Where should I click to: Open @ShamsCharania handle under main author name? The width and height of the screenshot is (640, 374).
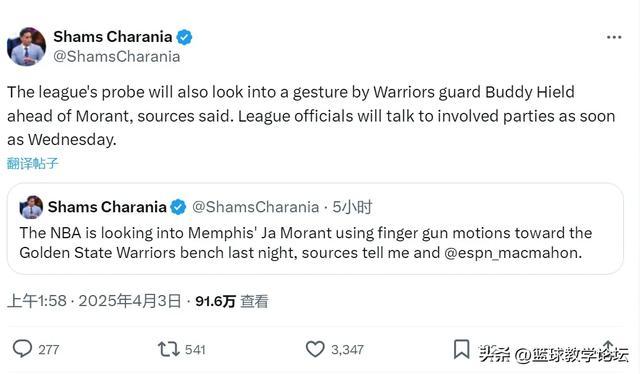tap(117, 56)
